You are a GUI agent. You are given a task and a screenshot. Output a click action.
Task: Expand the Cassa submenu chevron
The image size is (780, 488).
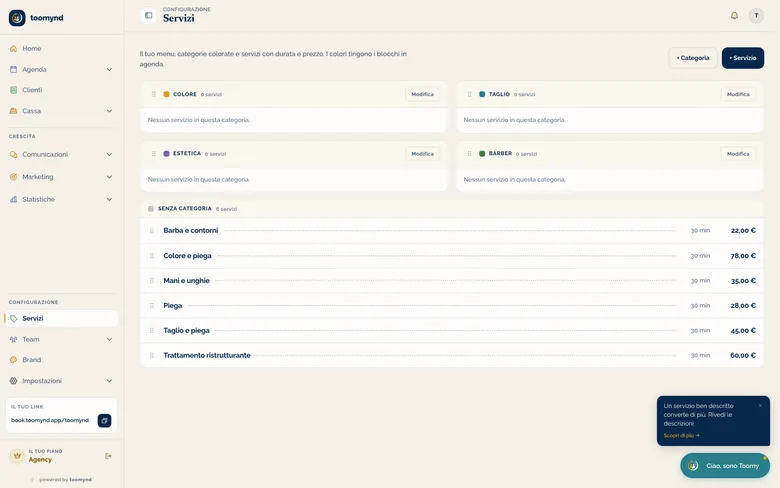point(109,111)
